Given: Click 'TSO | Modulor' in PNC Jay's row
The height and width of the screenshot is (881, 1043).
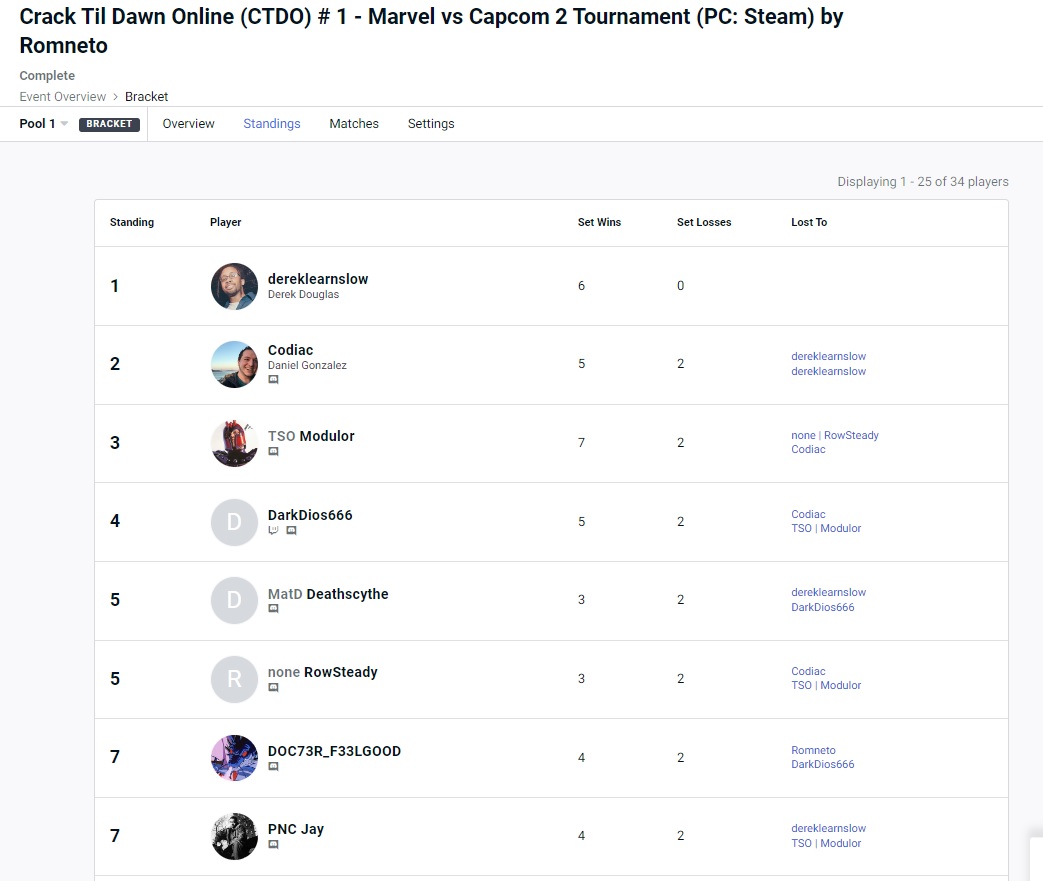Looking at the screenshot, I should [826, 843].
